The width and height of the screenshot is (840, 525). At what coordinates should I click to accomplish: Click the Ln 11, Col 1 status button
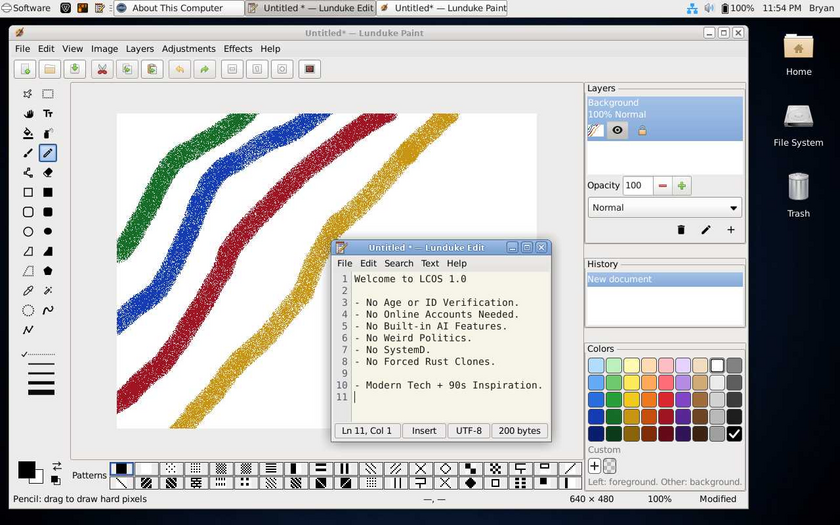coord(367,431)
